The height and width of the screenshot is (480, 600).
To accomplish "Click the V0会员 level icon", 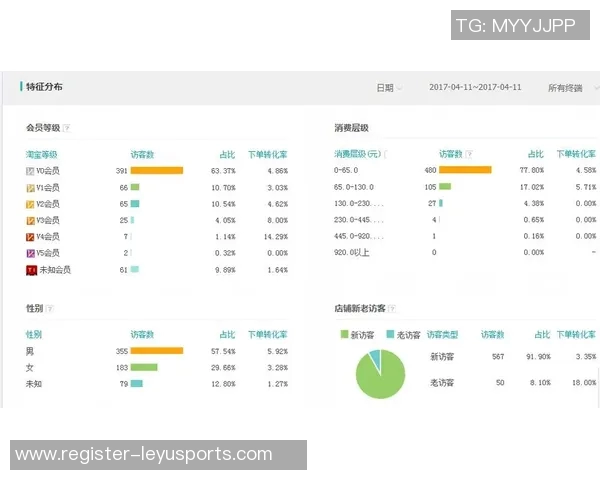I will pos(30,171).
